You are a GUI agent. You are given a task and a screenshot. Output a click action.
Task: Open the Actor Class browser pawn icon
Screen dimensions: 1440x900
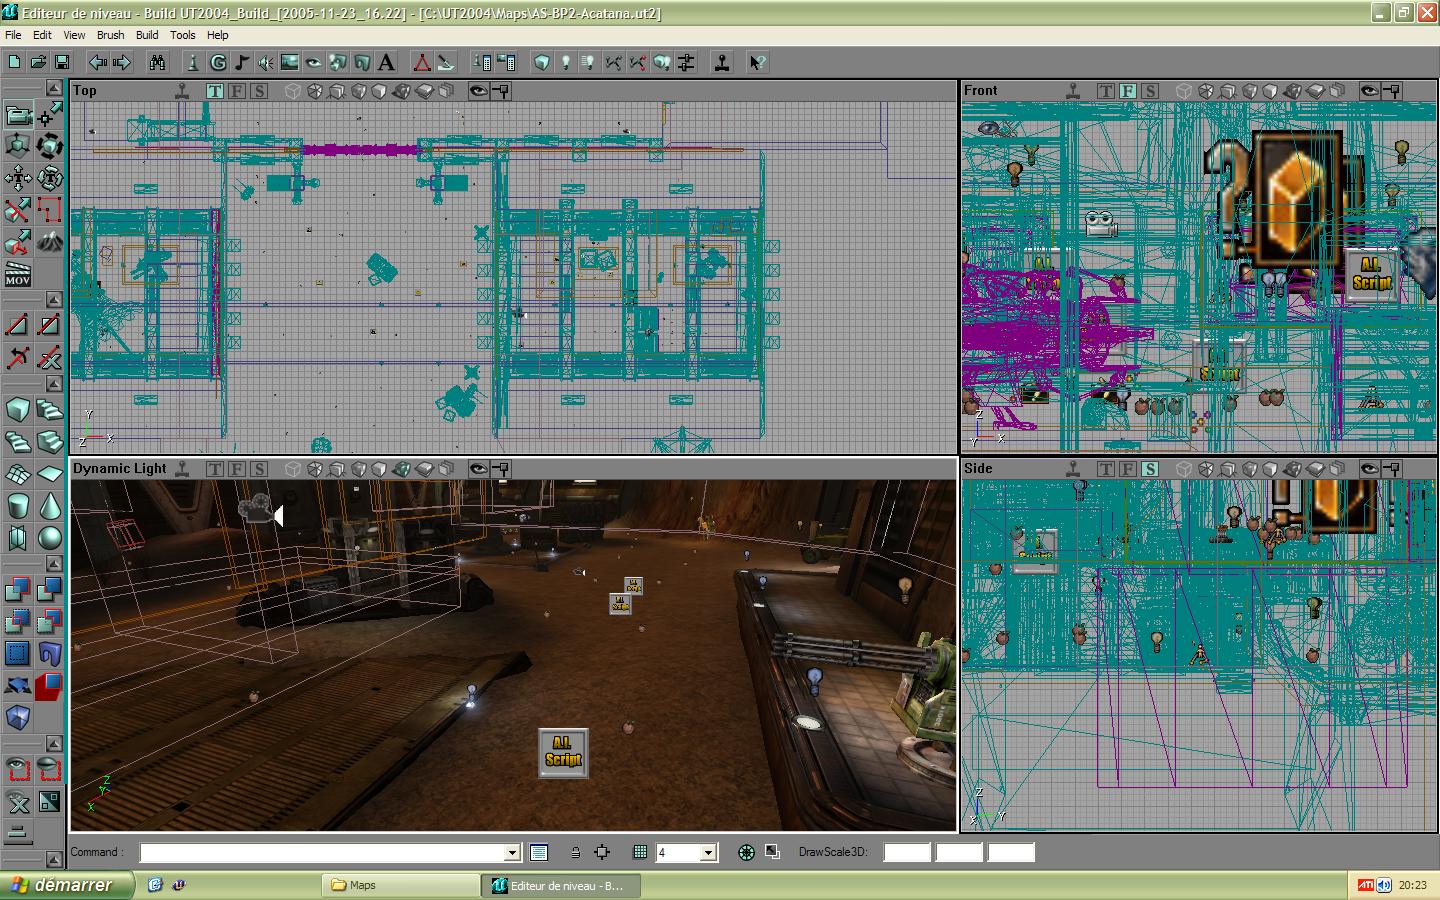tap(194, 62)
